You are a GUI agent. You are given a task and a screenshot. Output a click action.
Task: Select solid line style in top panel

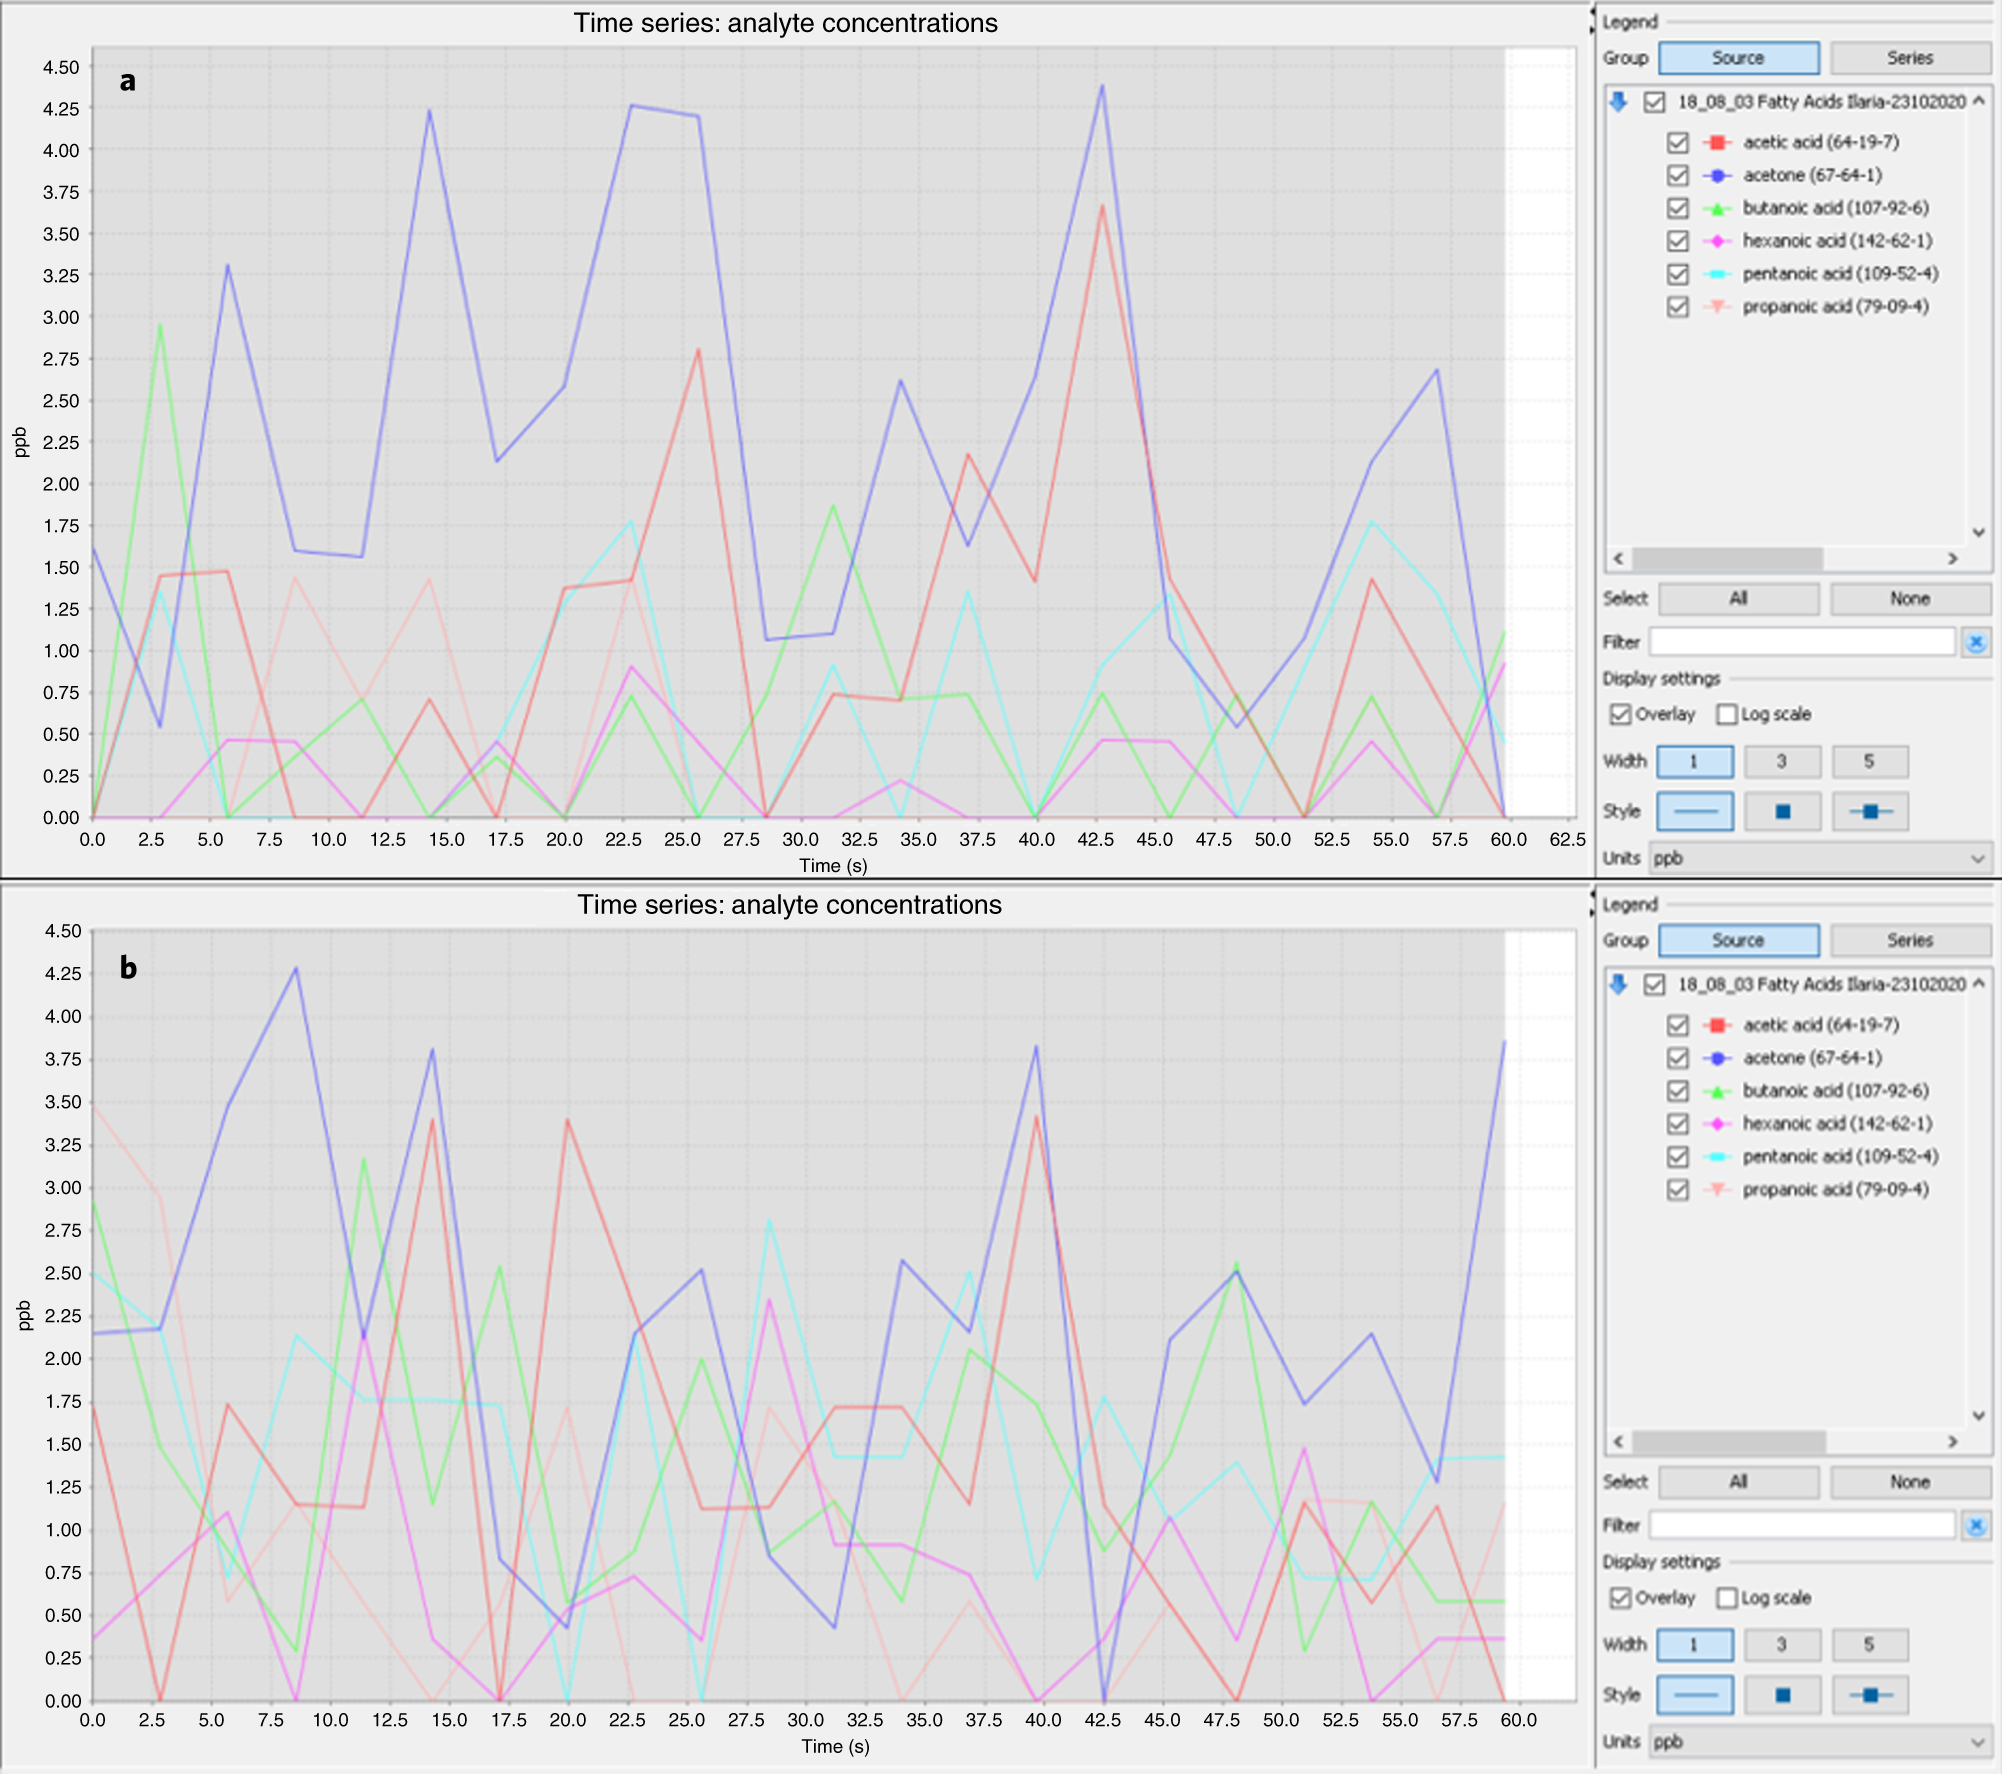tap(1695, 811)
